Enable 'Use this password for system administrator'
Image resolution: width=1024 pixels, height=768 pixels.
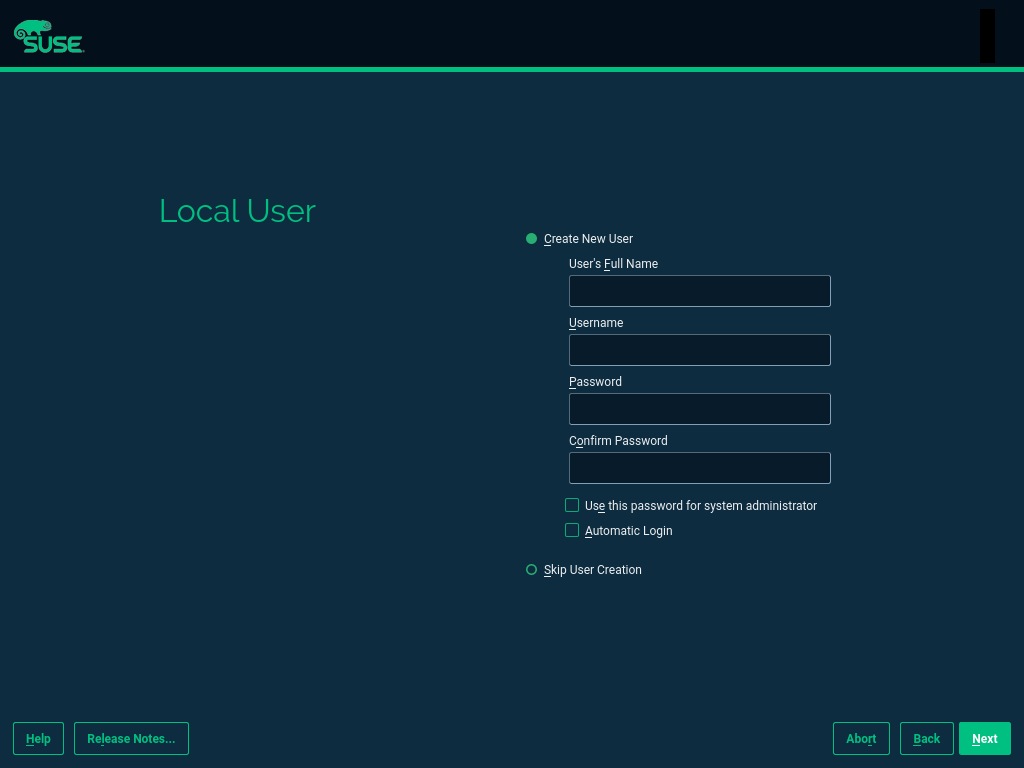[x=572, y=506]
